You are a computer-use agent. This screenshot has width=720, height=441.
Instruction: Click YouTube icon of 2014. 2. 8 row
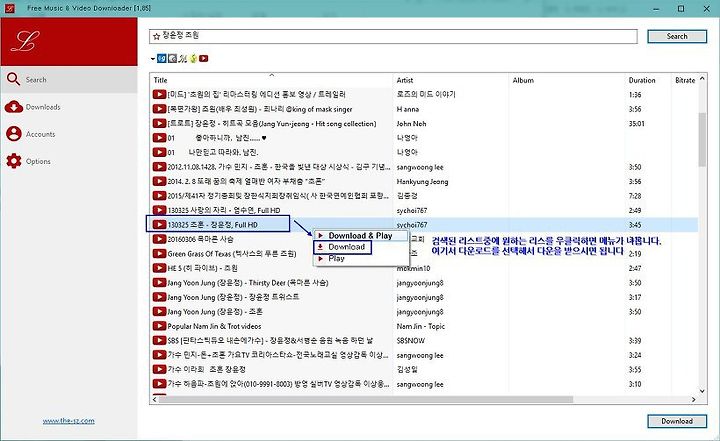click(159, 181)
